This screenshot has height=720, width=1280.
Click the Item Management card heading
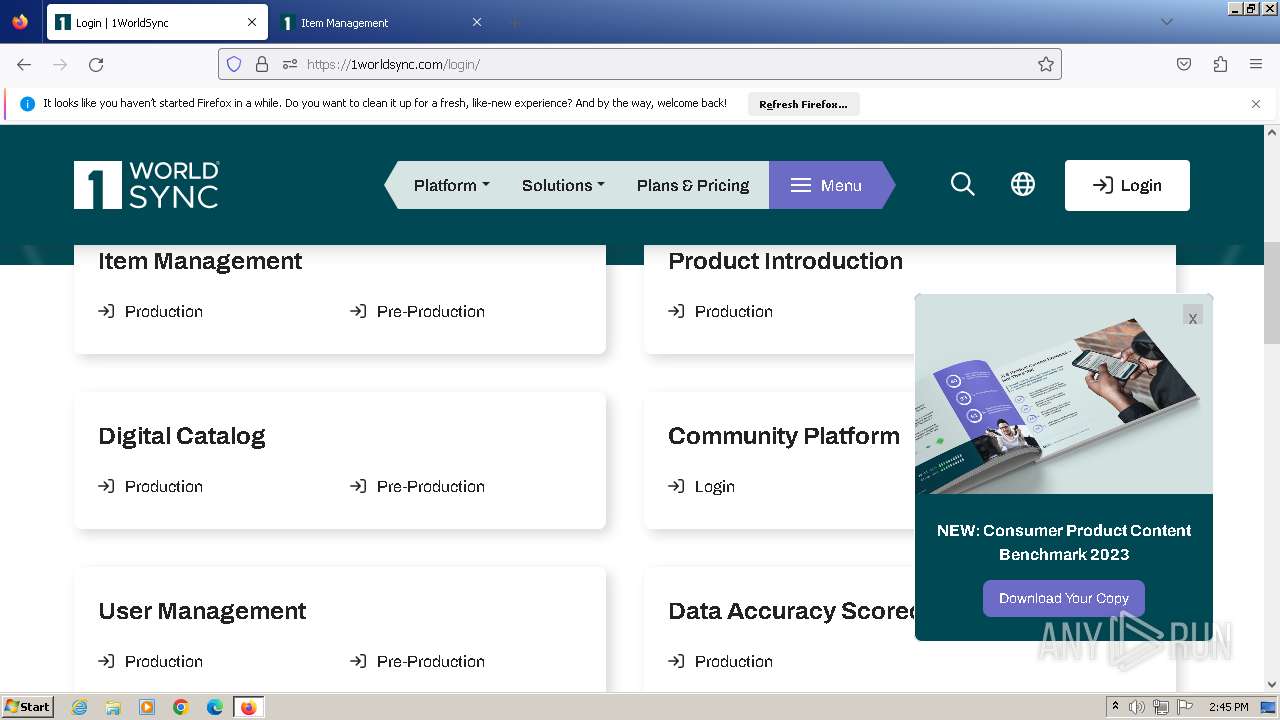point(200,261)
